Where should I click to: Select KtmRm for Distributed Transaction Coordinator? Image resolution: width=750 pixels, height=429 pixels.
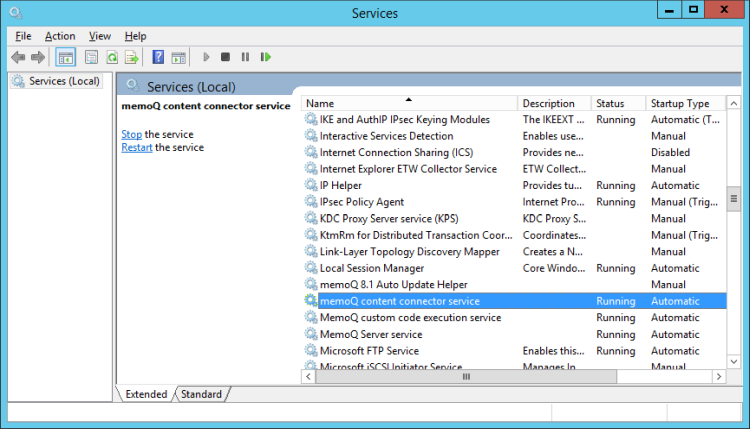pyautogui.click(x=514, y=235)
